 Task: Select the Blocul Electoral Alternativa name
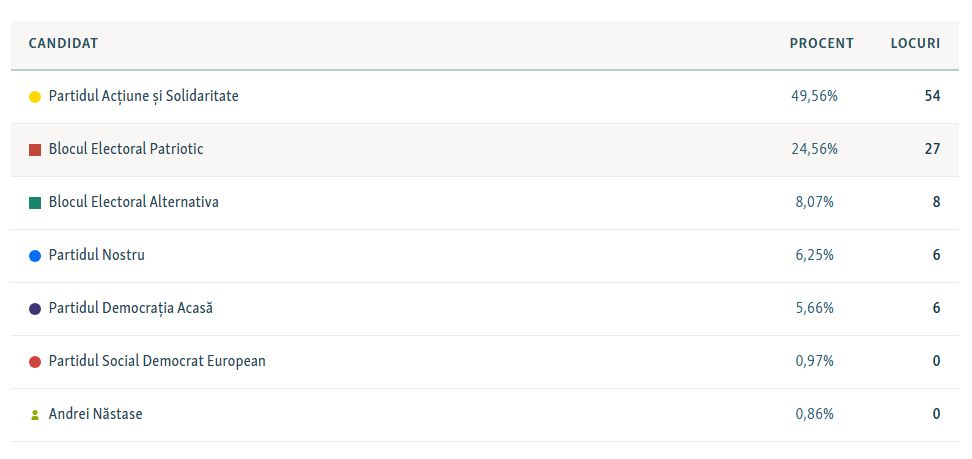[x=133, y=202]
